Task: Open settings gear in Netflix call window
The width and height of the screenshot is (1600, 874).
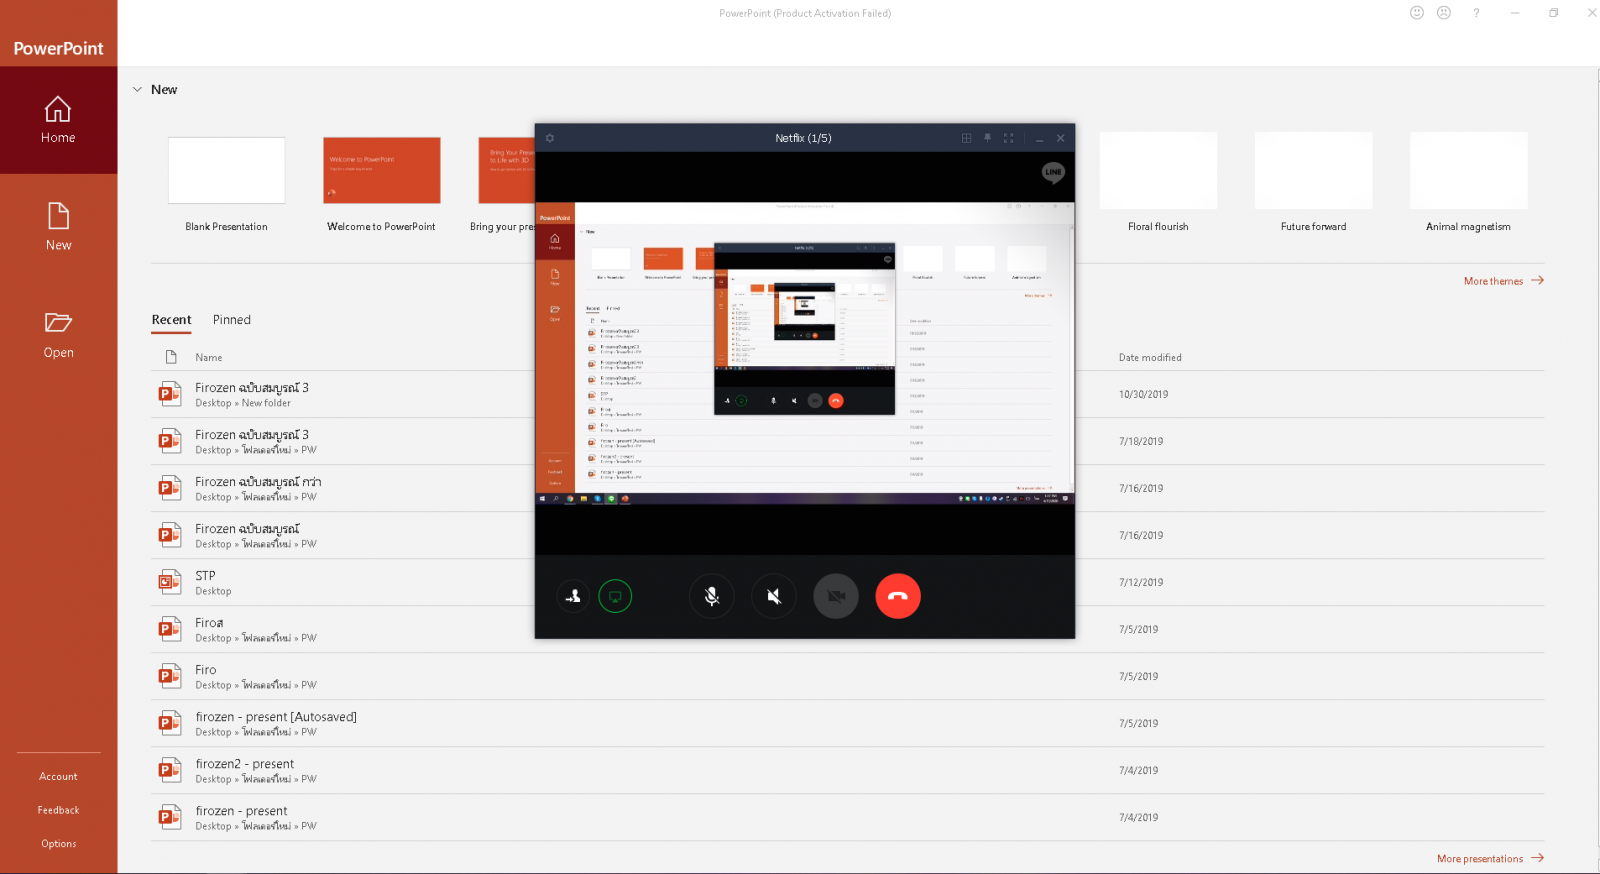Action: pyautogui.click(x=549, y=138)
